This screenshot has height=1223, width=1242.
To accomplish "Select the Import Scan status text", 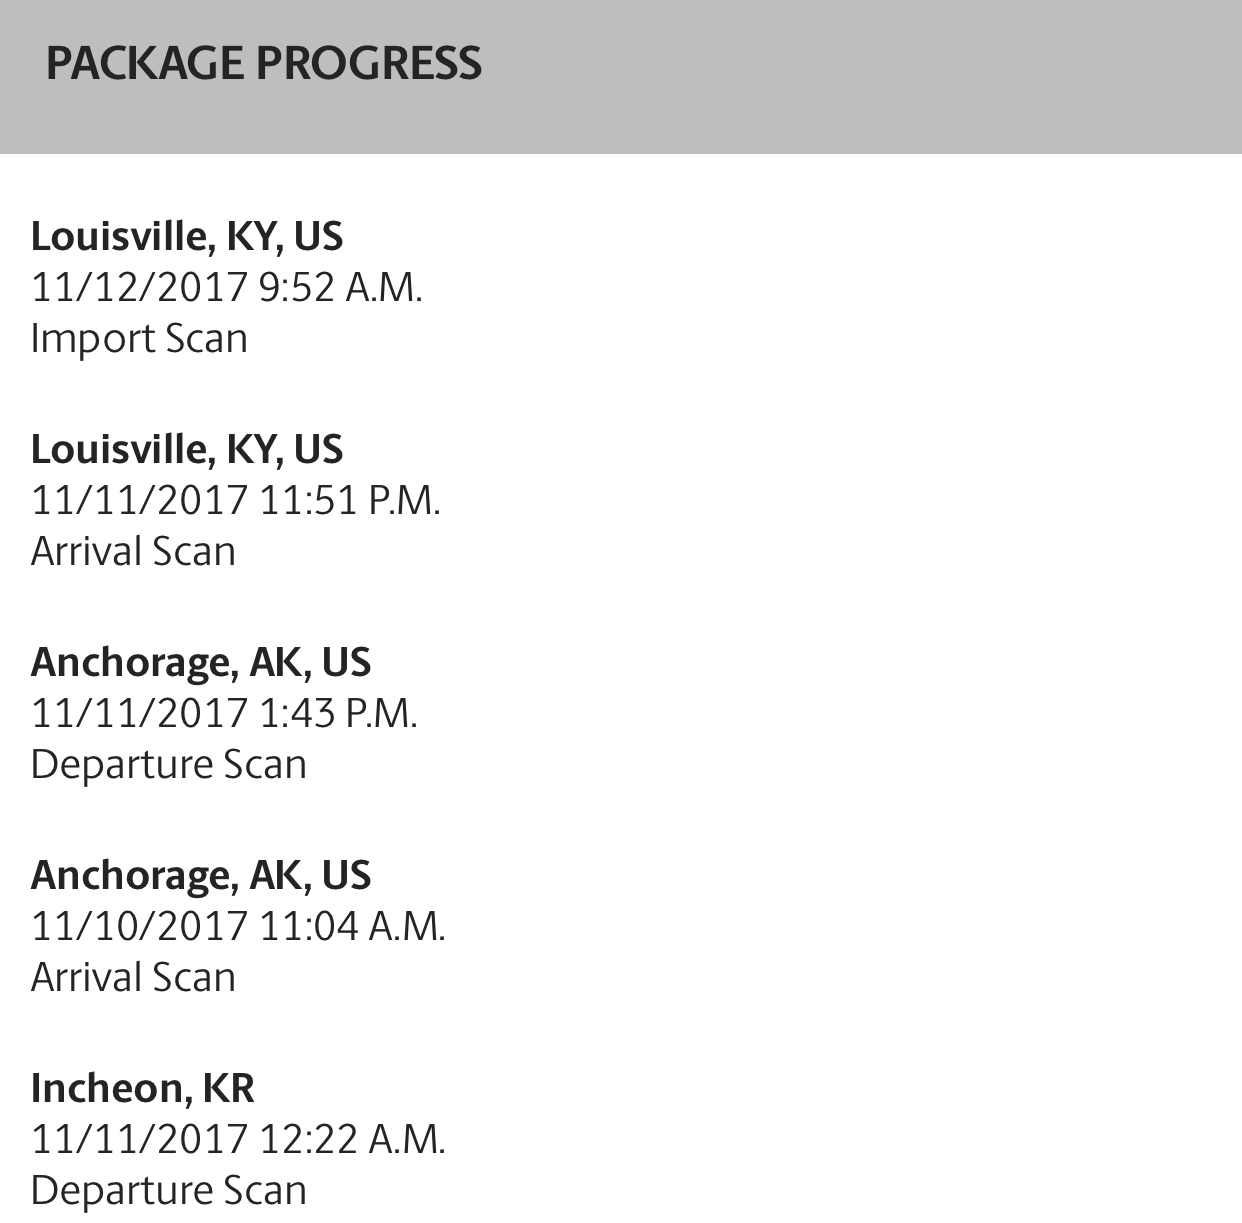I will click(x=139, y=338).
